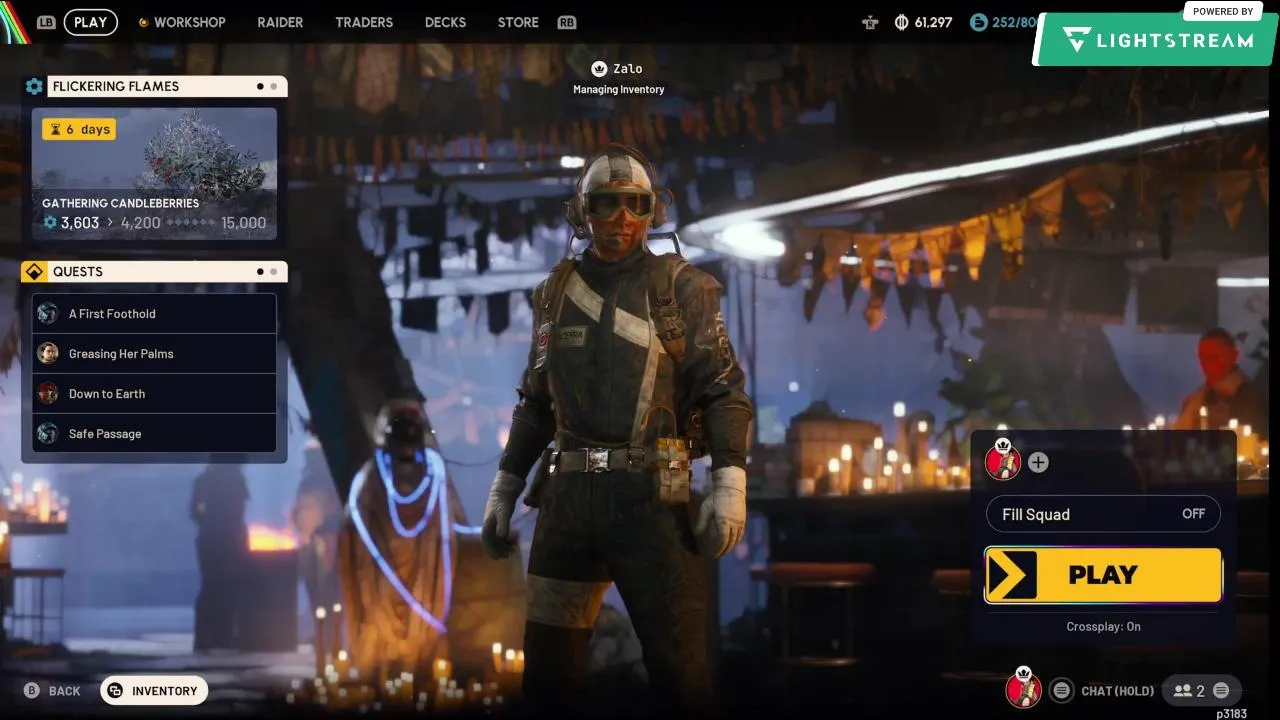Go to the TRADERS tab
The height and width of the screenshot is (720, 1280).
(364, 22)
